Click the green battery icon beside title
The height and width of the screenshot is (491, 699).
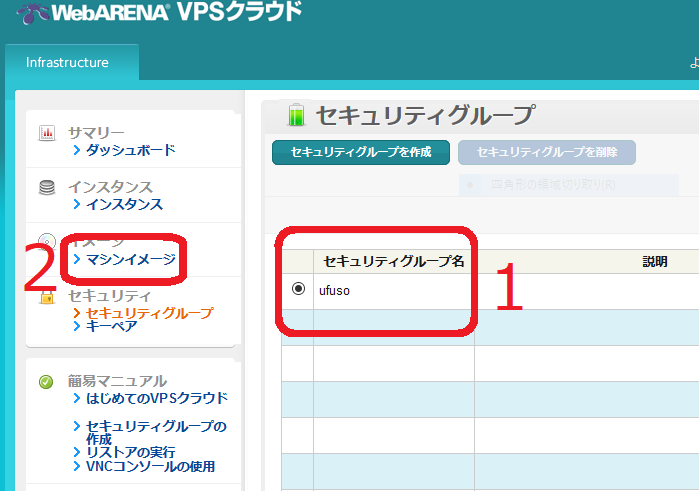[x=295, y=115]
